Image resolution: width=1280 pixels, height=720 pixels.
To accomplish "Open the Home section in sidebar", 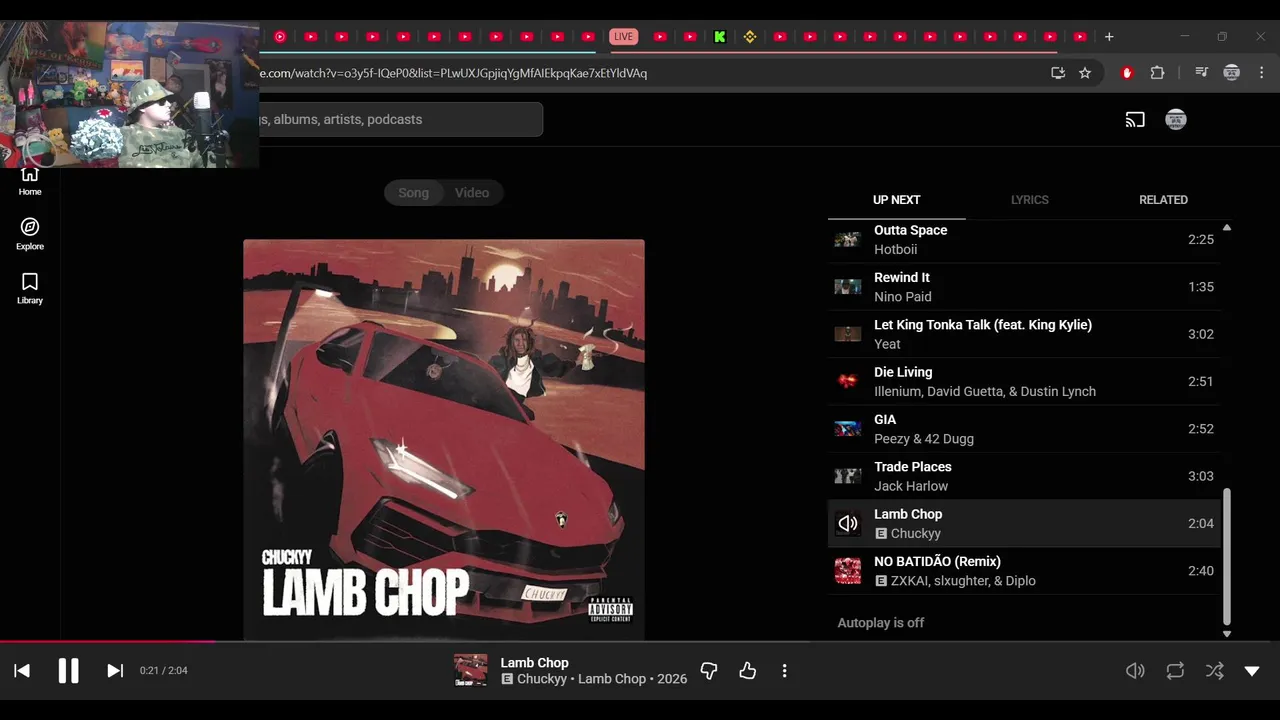I will click(30, 182).
